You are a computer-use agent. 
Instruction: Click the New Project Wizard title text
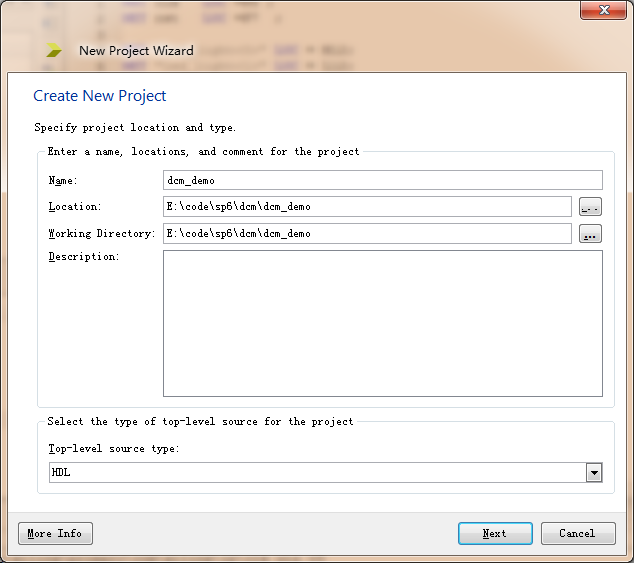pyautogui.click(x=136, y=51)
